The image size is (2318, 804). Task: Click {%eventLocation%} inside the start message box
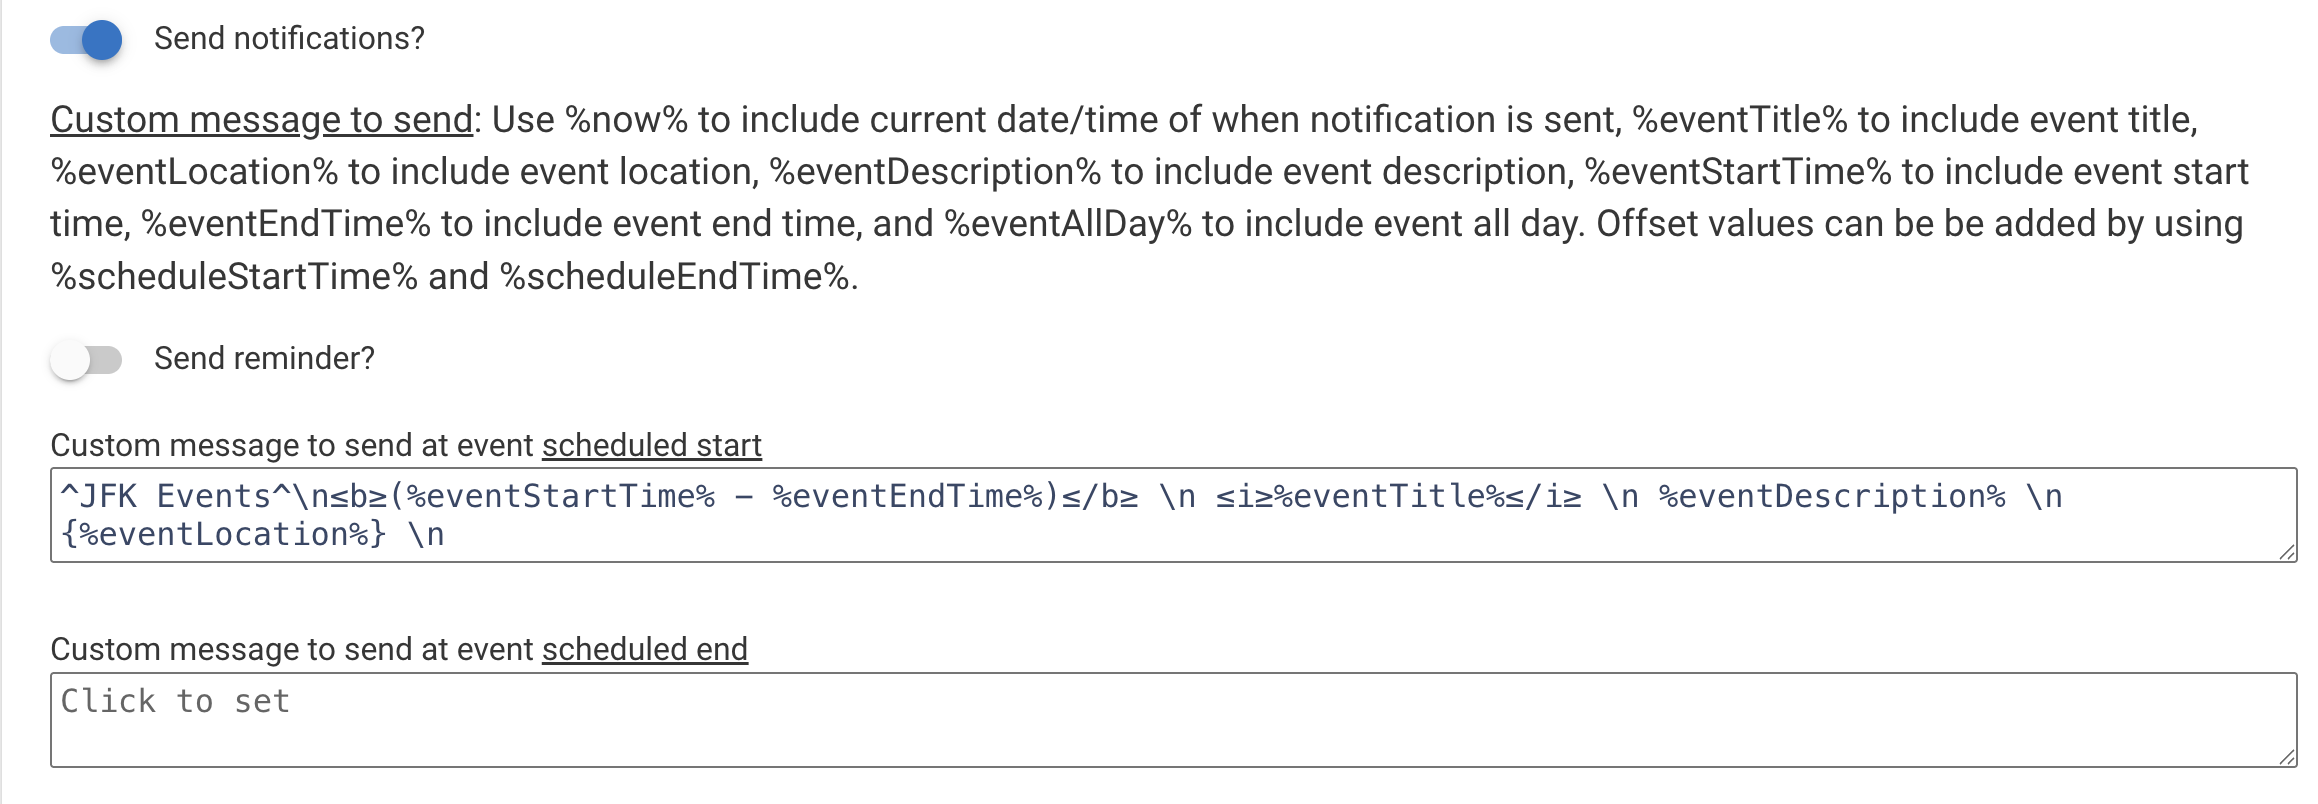(223, 535)
